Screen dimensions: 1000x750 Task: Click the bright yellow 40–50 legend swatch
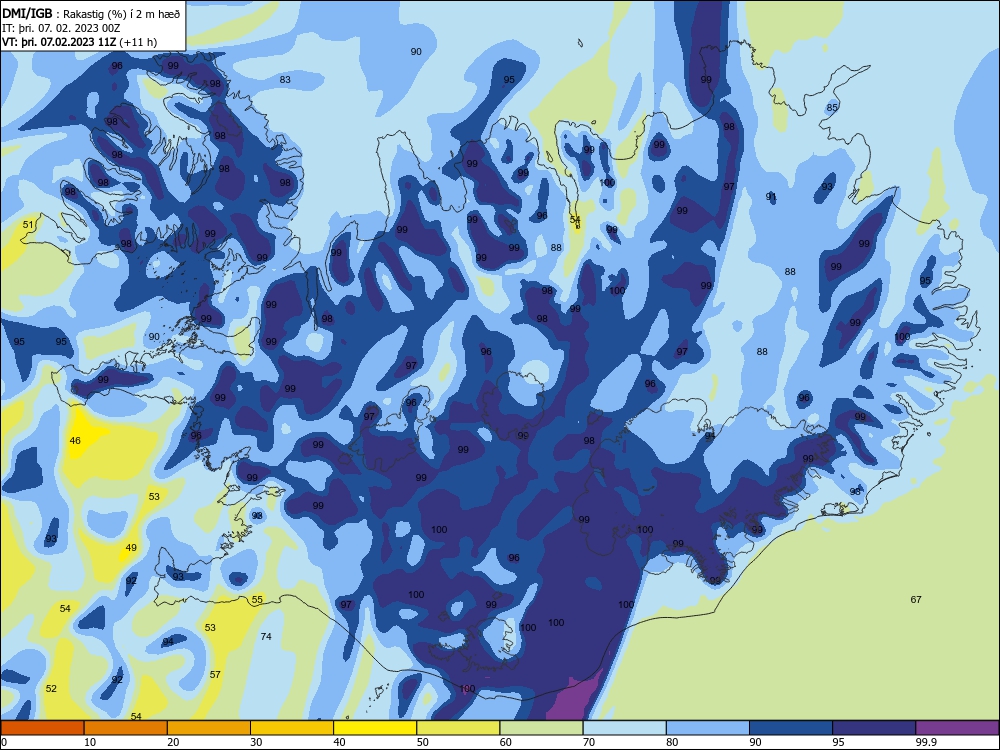[x=375, y=728]
